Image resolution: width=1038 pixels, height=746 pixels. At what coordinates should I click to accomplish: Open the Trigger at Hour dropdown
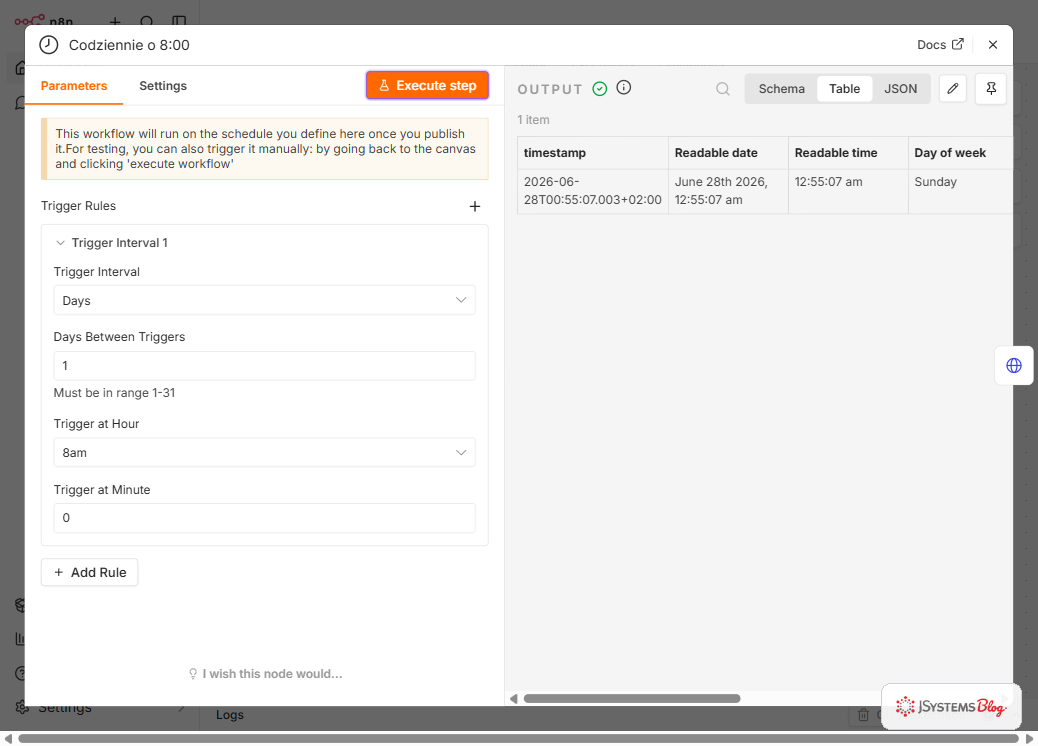(264, 453)
